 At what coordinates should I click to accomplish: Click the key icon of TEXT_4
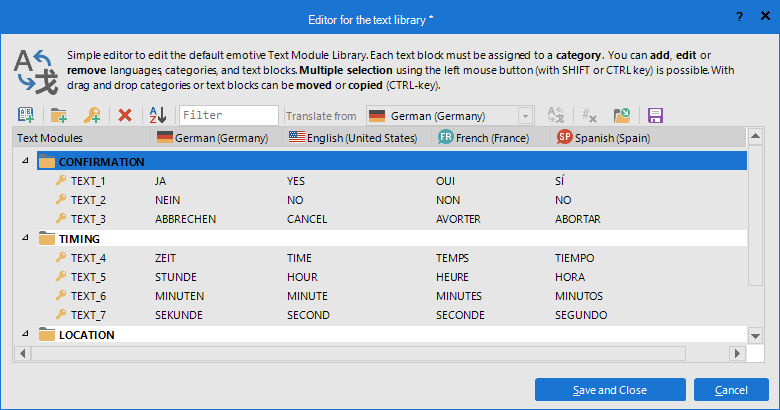(x=61, y=257)
